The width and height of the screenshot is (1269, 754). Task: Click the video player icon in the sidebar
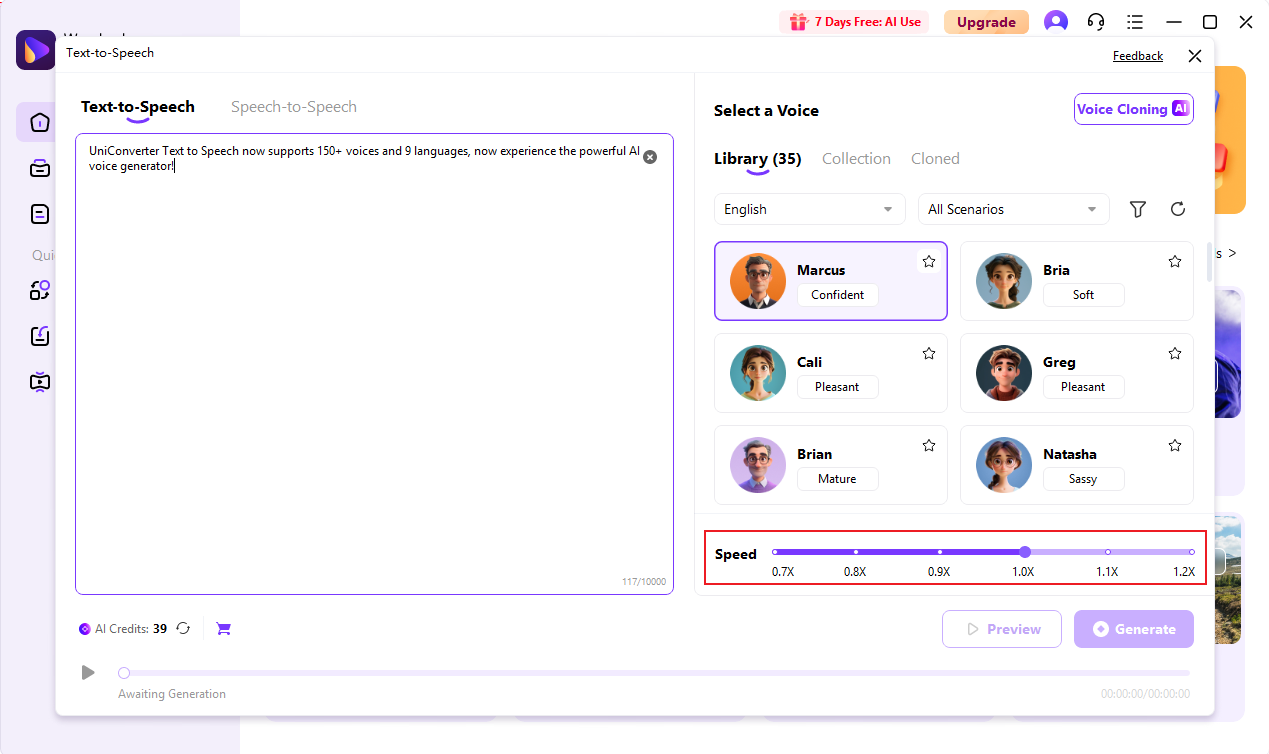(x=40, y=381)
